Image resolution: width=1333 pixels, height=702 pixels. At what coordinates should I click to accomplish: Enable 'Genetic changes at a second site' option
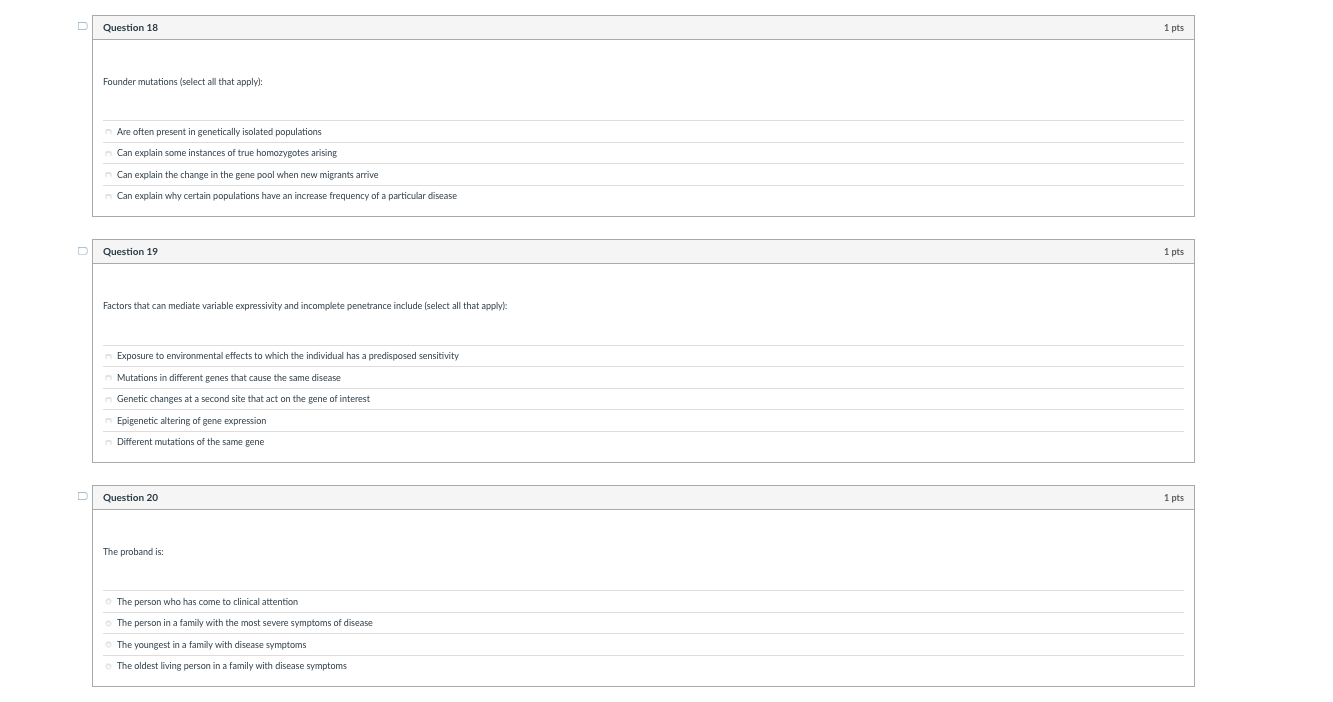pyautogui.click(x=108, y=400)
